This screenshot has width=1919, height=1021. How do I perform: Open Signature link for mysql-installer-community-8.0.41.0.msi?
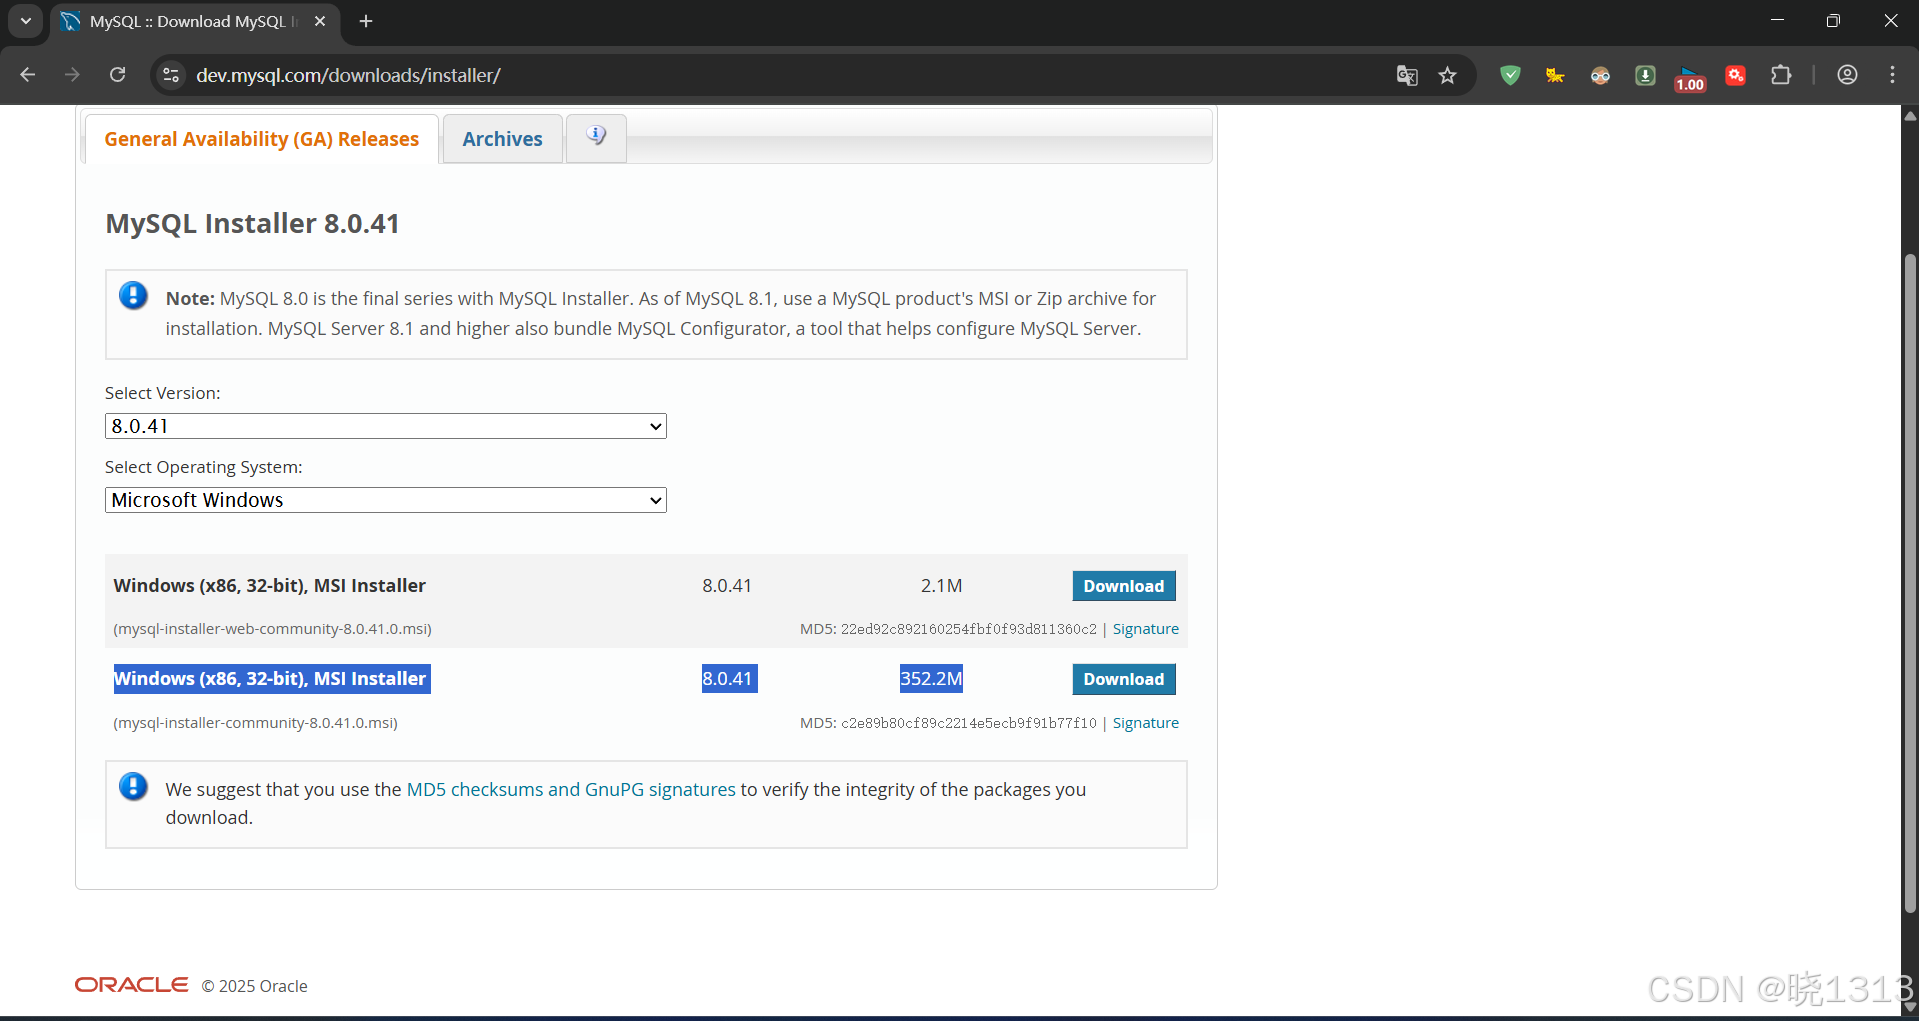(1146, 723)
